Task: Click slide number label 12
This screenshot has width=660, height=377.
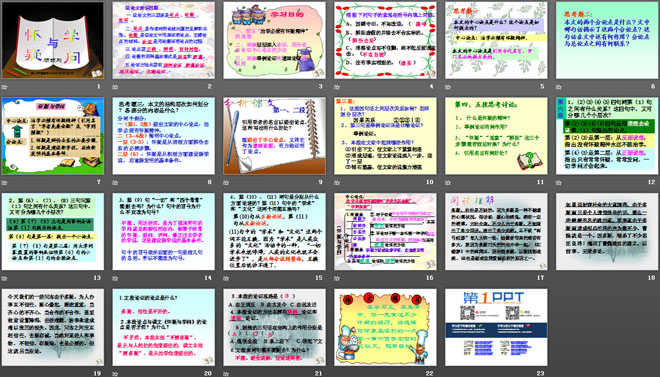Action: click(x=652, y=182)
